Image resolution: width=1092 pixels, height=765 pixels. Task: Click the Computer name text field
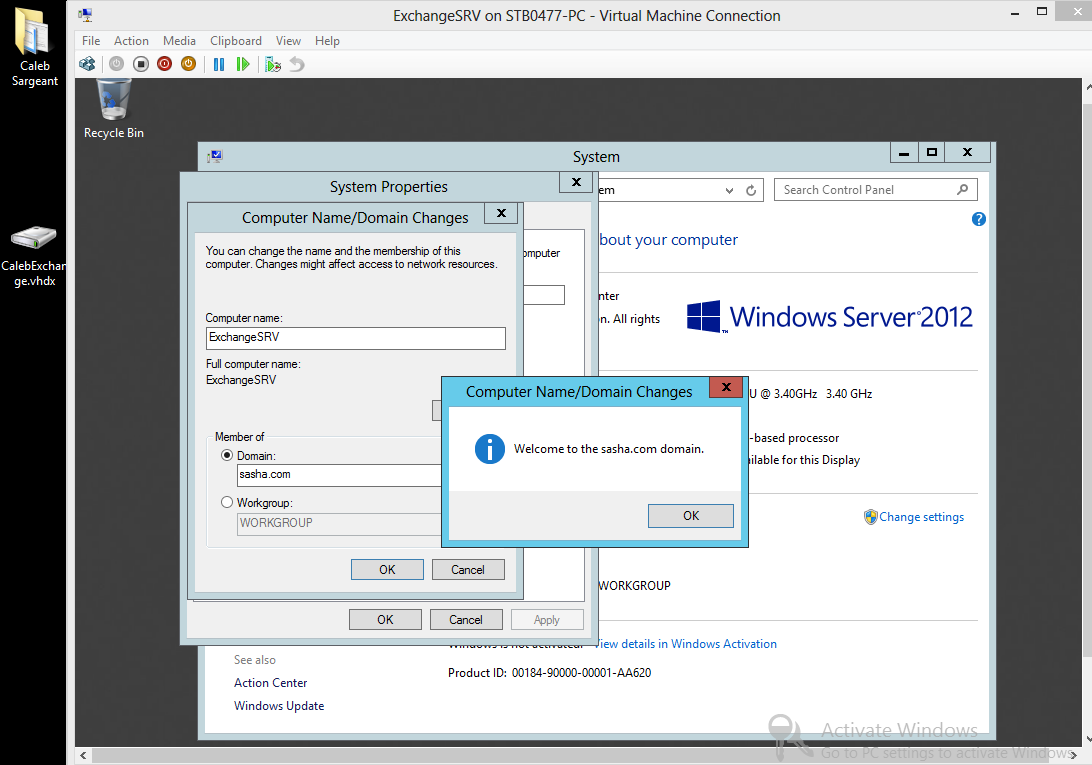pyautogui.click(x=356, y=338)
